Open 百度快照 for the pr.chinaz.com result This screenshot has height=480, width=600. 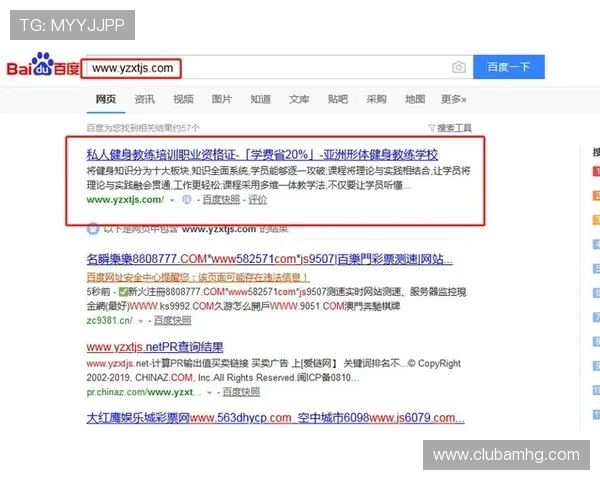[x=241, y=392]
